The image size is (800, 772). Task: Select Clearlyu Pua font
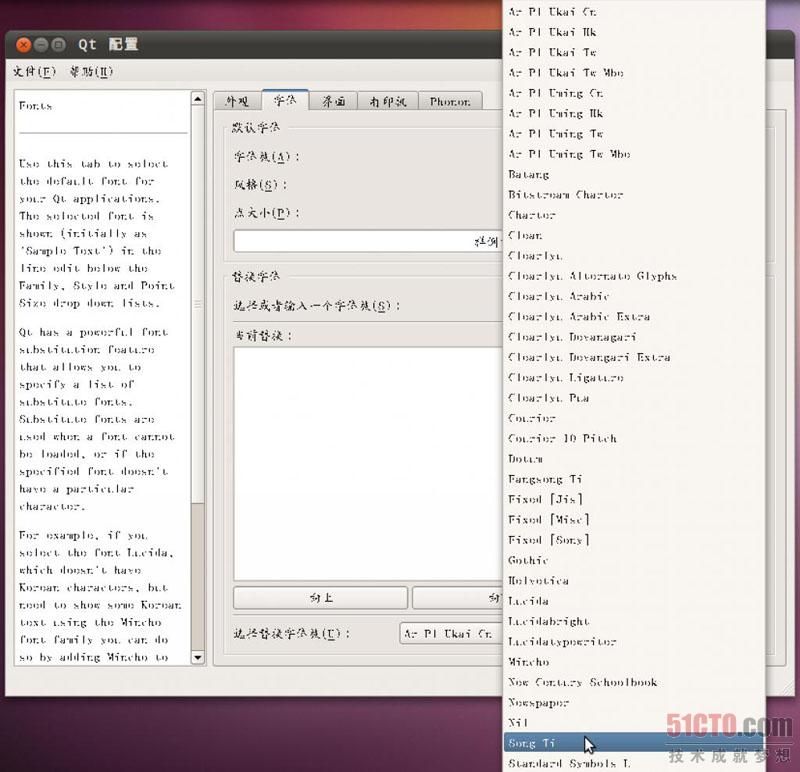(x=634, y=397)
